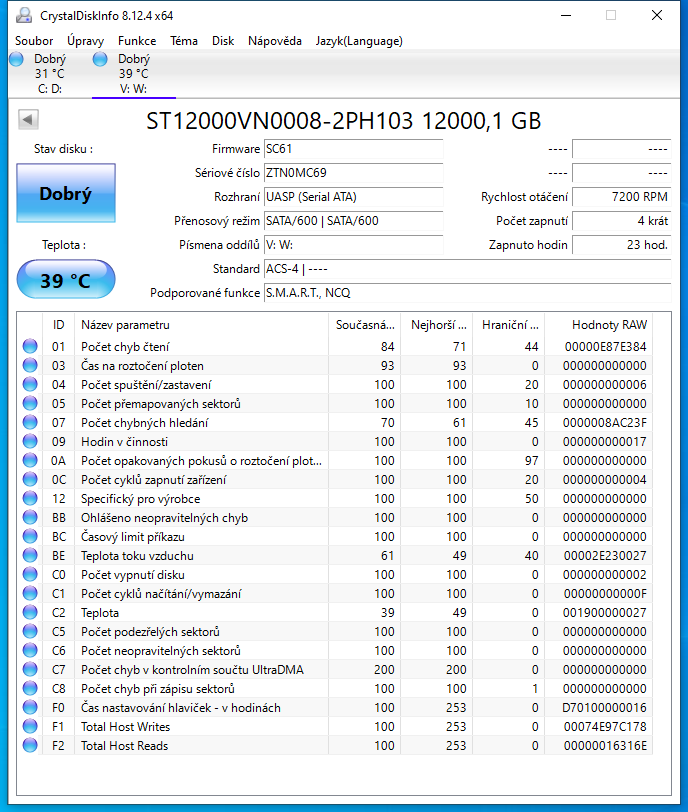Viewport: 688px width, 812px height.
Task: Open the Soubor menu
Action: (x=34, y=41)
